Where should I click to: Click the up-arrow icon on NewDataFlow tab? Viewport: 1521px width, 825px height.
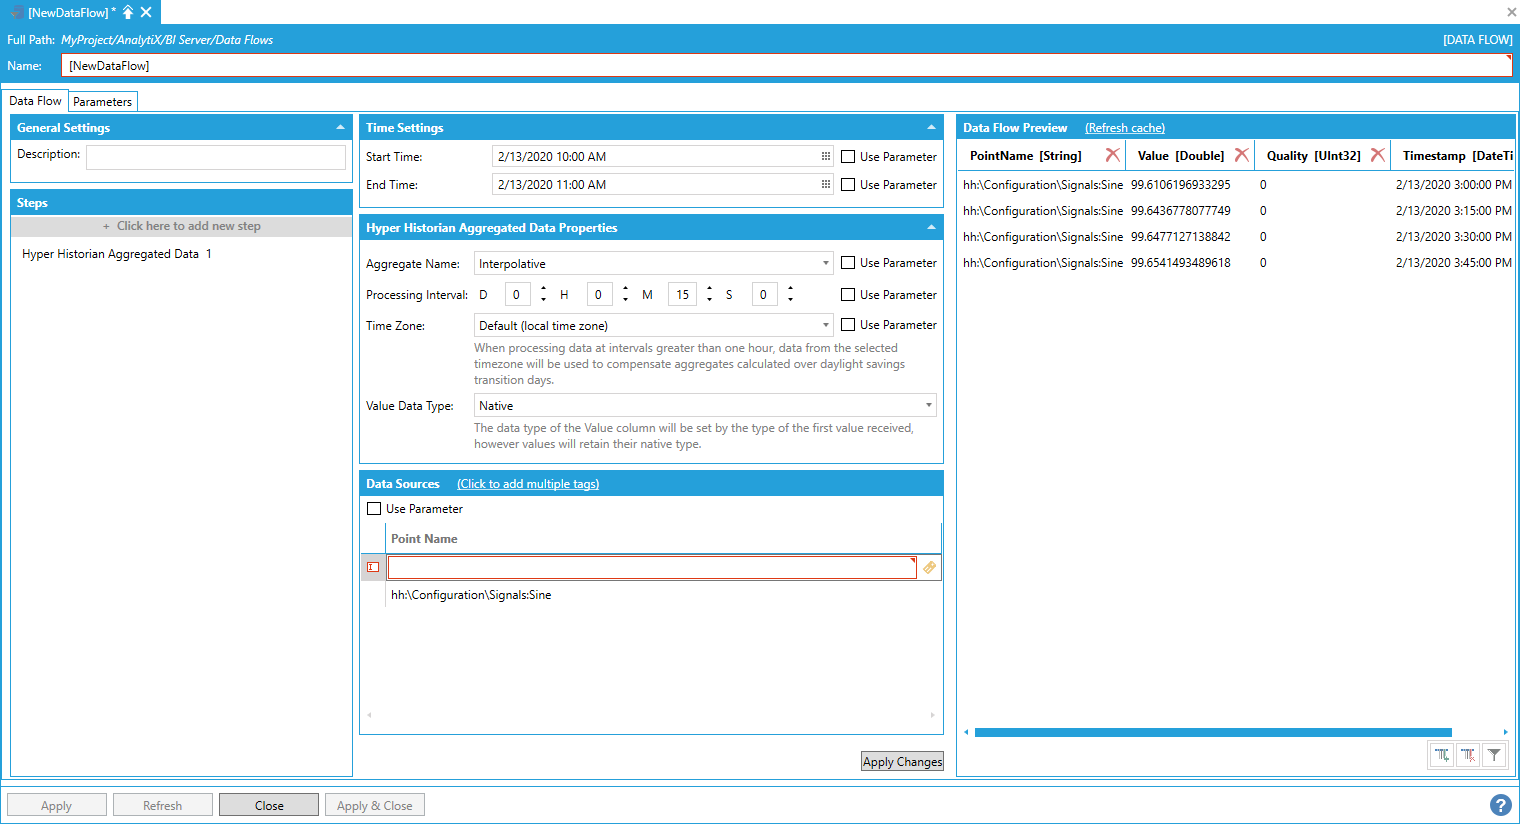tap(128, 12)
